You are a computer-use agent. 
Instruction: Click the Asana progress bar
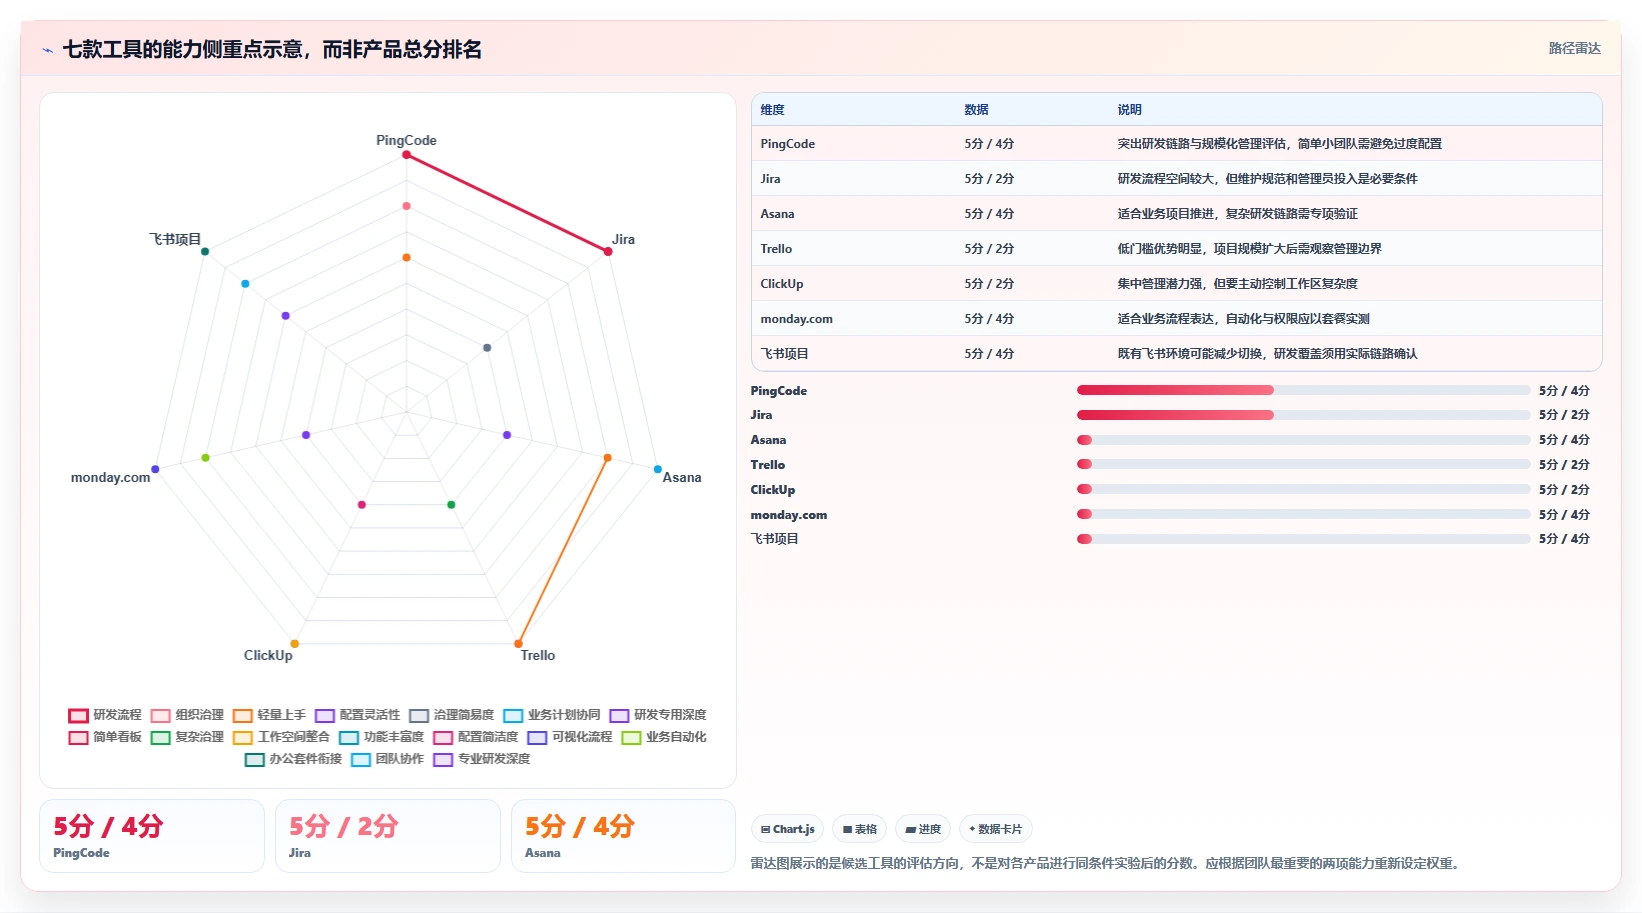pos(1303,440)
